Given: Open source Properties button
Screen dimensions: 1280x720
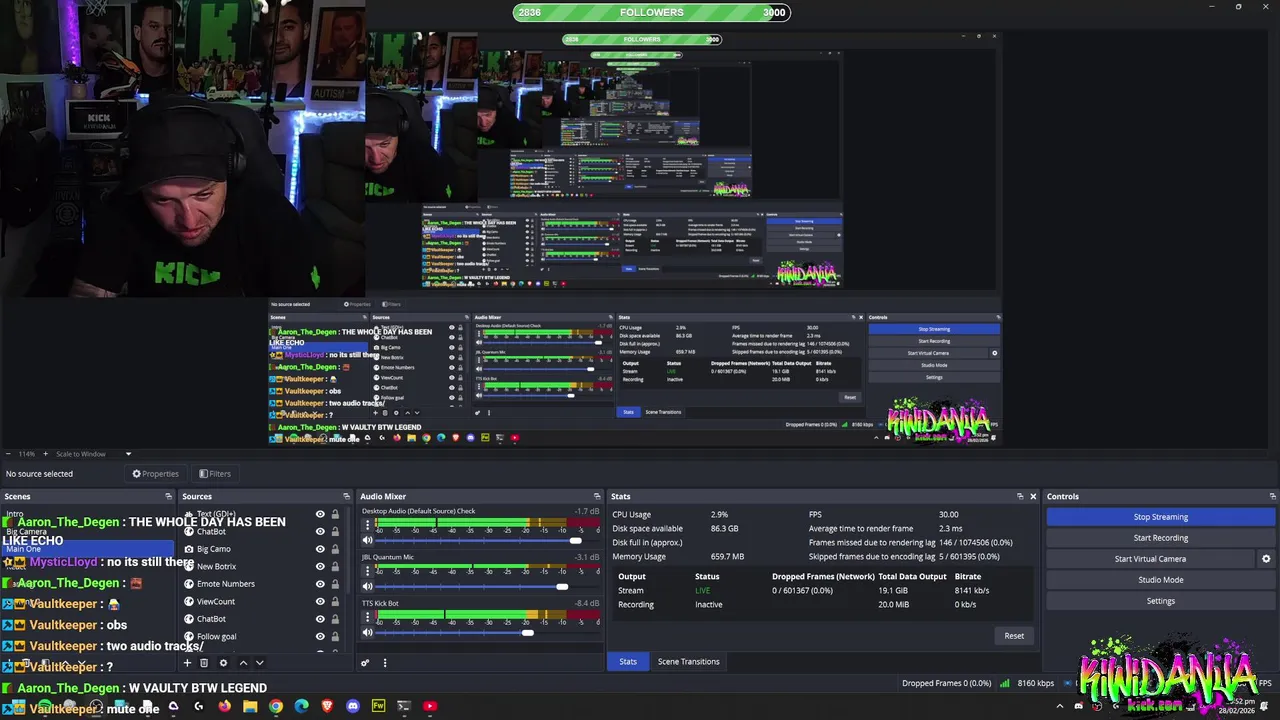Looking at the screenshot, I should [x=155, y=474].
